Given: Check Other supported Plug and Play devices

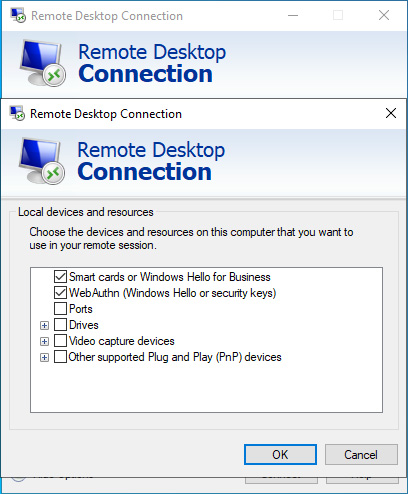Looking at the screenshot, I should [x=60, y=357].
